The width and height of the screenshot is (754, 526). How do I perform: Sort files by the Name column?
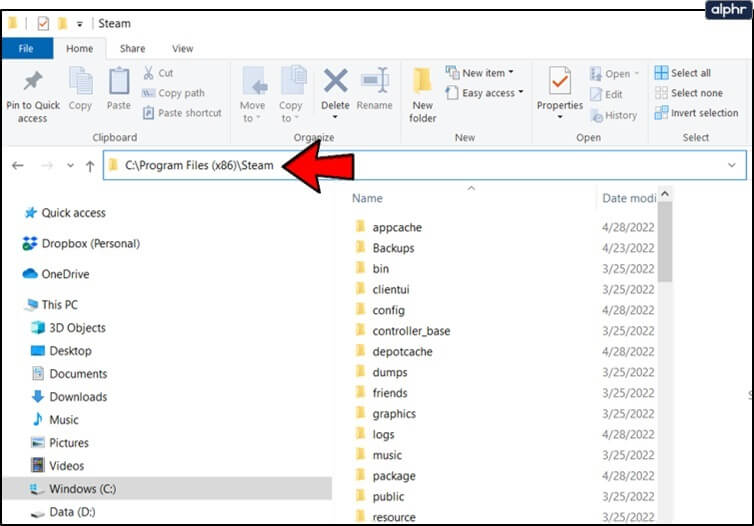(x=367, y=198)
